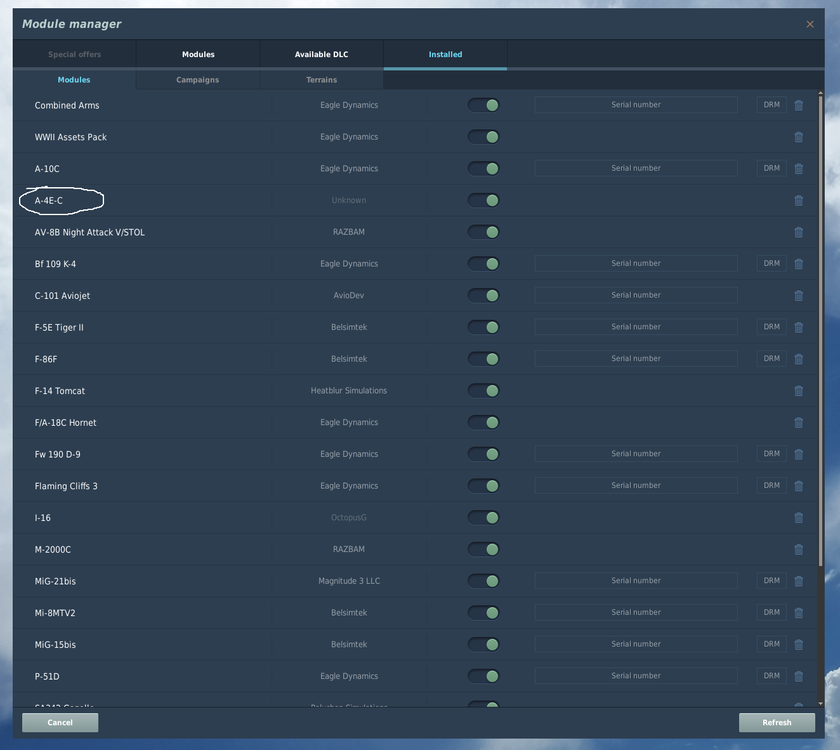Viewport: 840px width, 750px height.
Task: Switch to the Terrains sub-tab
Action: click(x=321, y=80)
